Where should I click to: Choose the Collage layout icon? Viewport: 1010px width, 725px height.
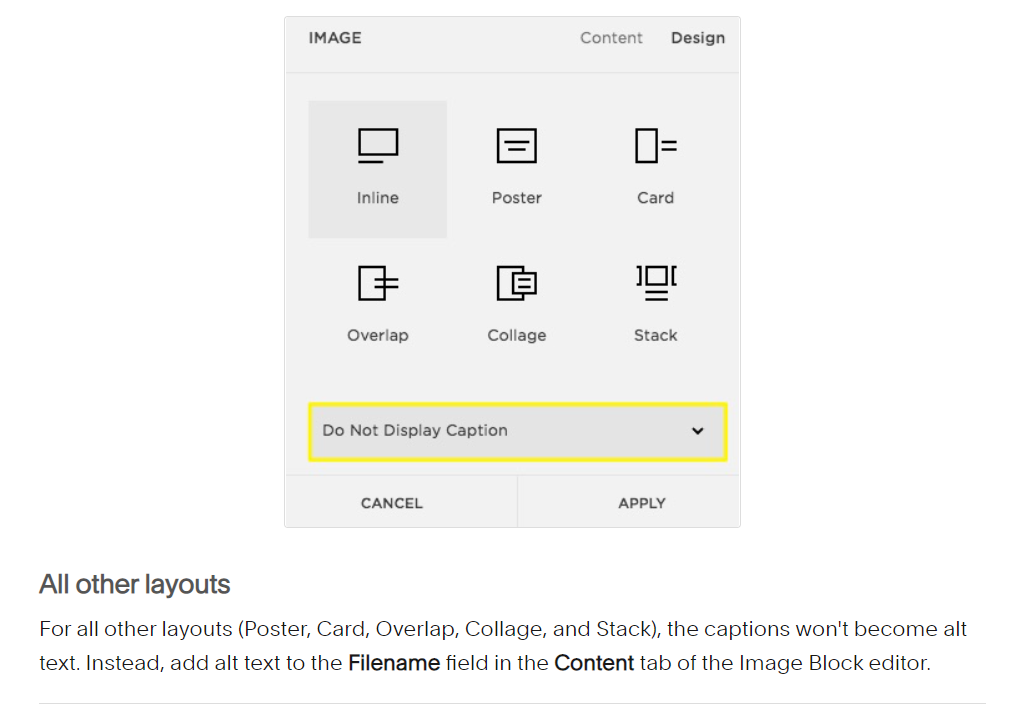tap(516, 284)
